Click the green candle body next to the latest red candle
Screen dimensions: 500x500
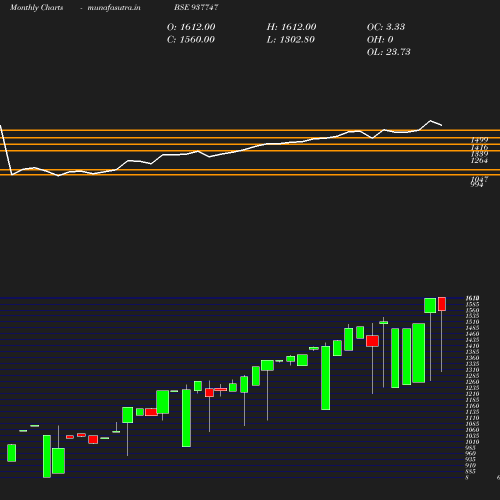pyautogui.click(x=430, y=305)
